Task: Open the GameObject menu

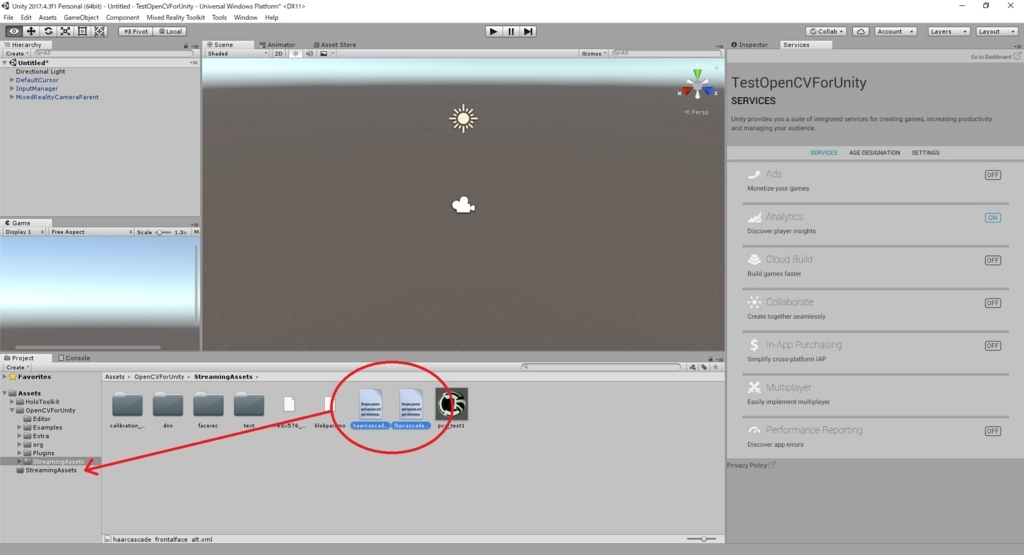Action: (x=81, y=18)
